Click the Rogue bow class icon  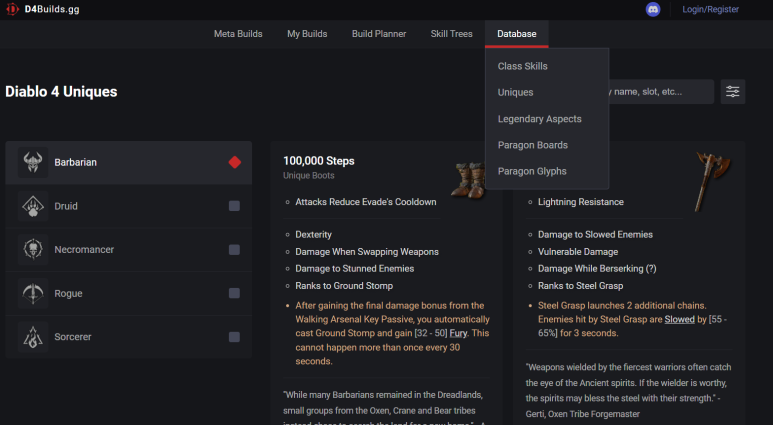(x=33, y=293)
